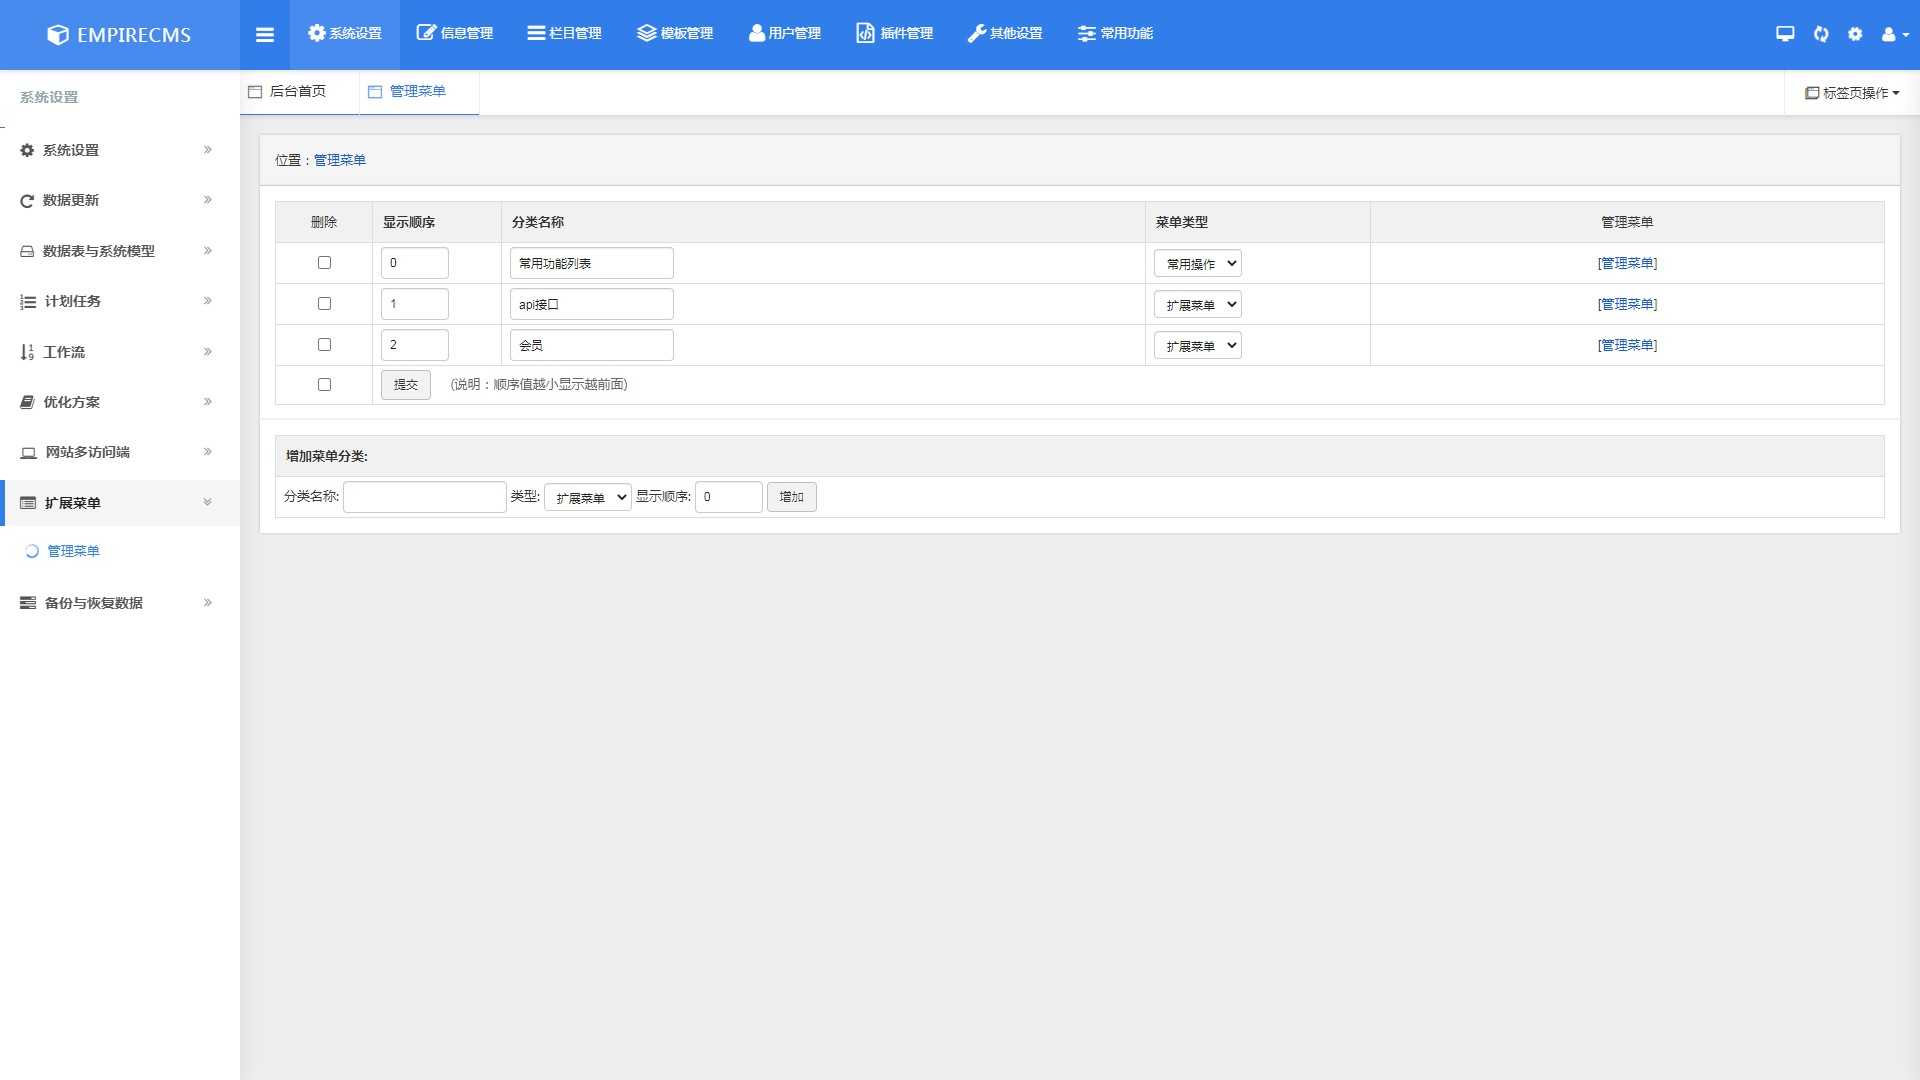Check the delete box for 常用功能列表 row
This screenshot has height=1080, width=1920.
[324, 263]
